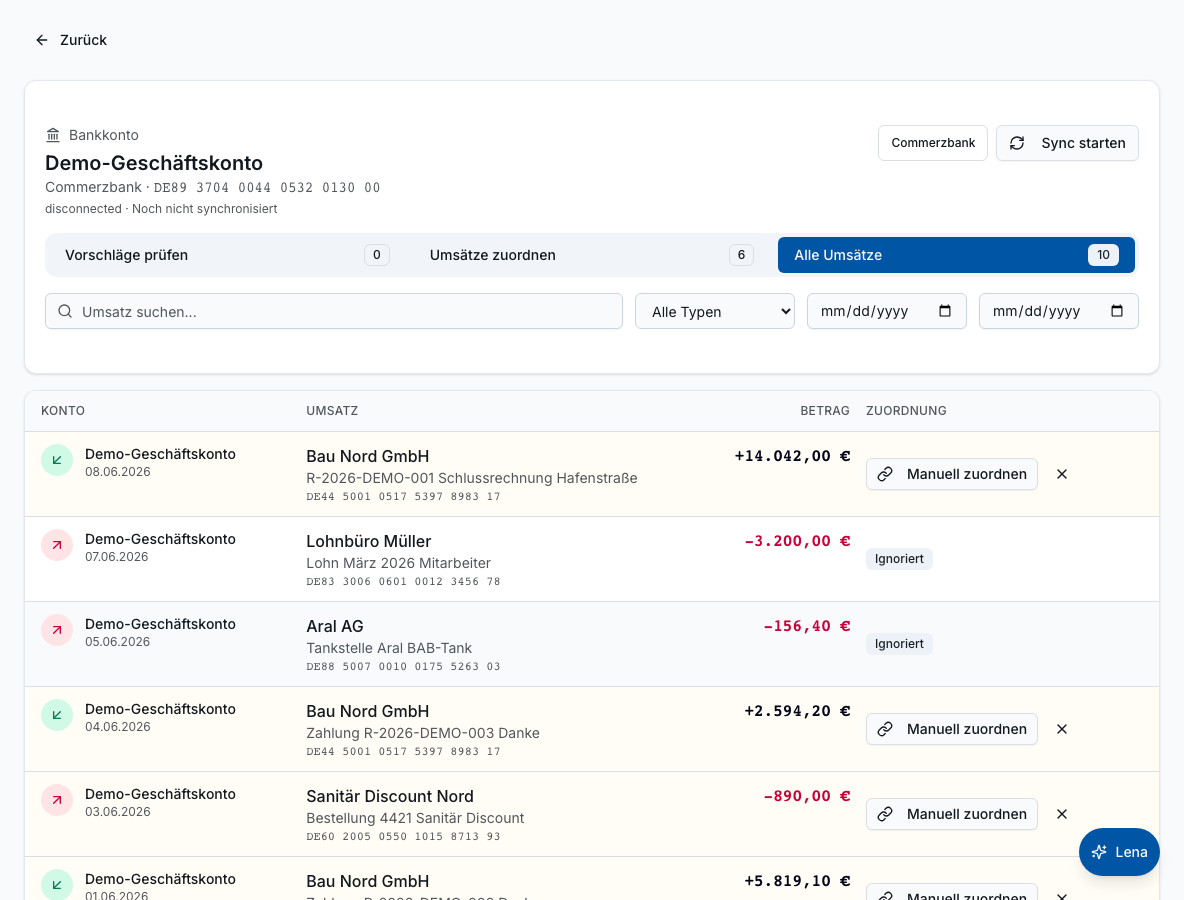Click the bank building icon beside Bankkonto
The width and height of the screenshot is (1184, 900).
tap(53, 135)
